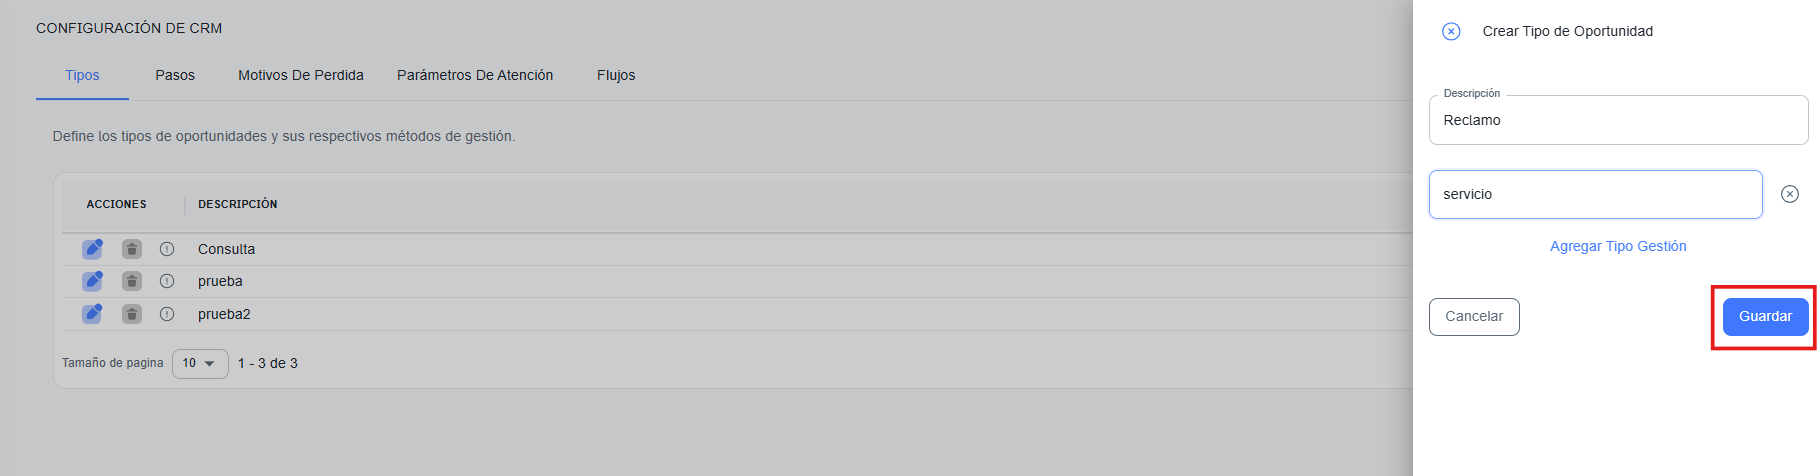Show info for Consulta row
Image resolution: width=1817 pixels, height=476 pixels.
tap(167, 249)
